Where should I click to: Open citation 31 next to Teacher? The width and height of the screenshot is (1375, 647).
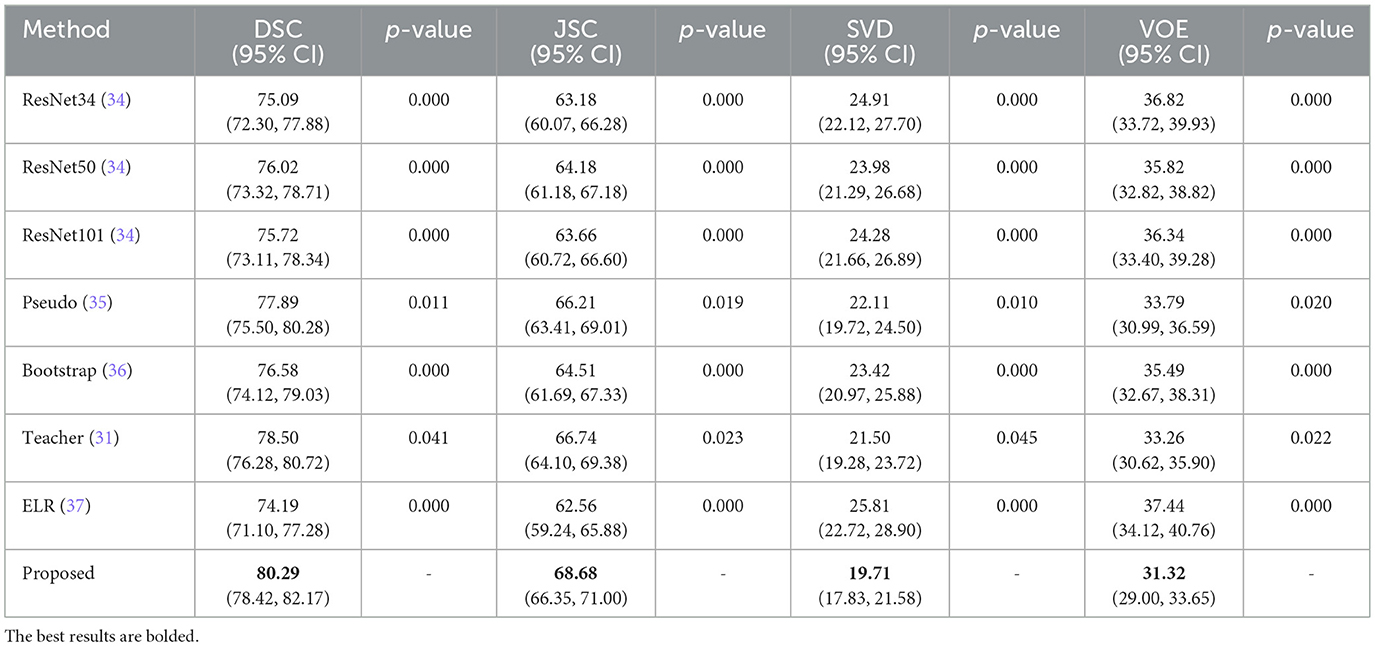pyautogui.click(x=101, y=438)
